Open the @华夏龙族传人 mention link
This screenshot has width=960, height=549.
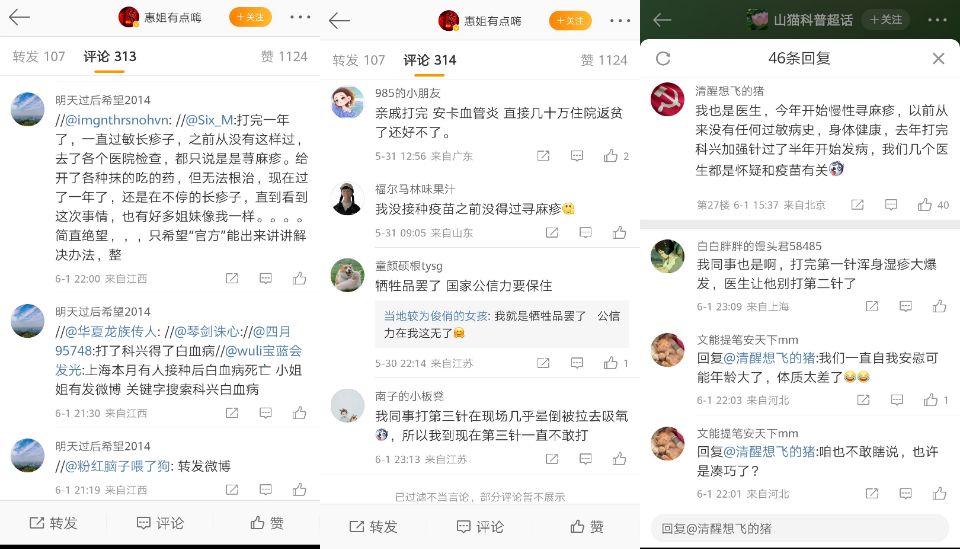click(112, 332)
